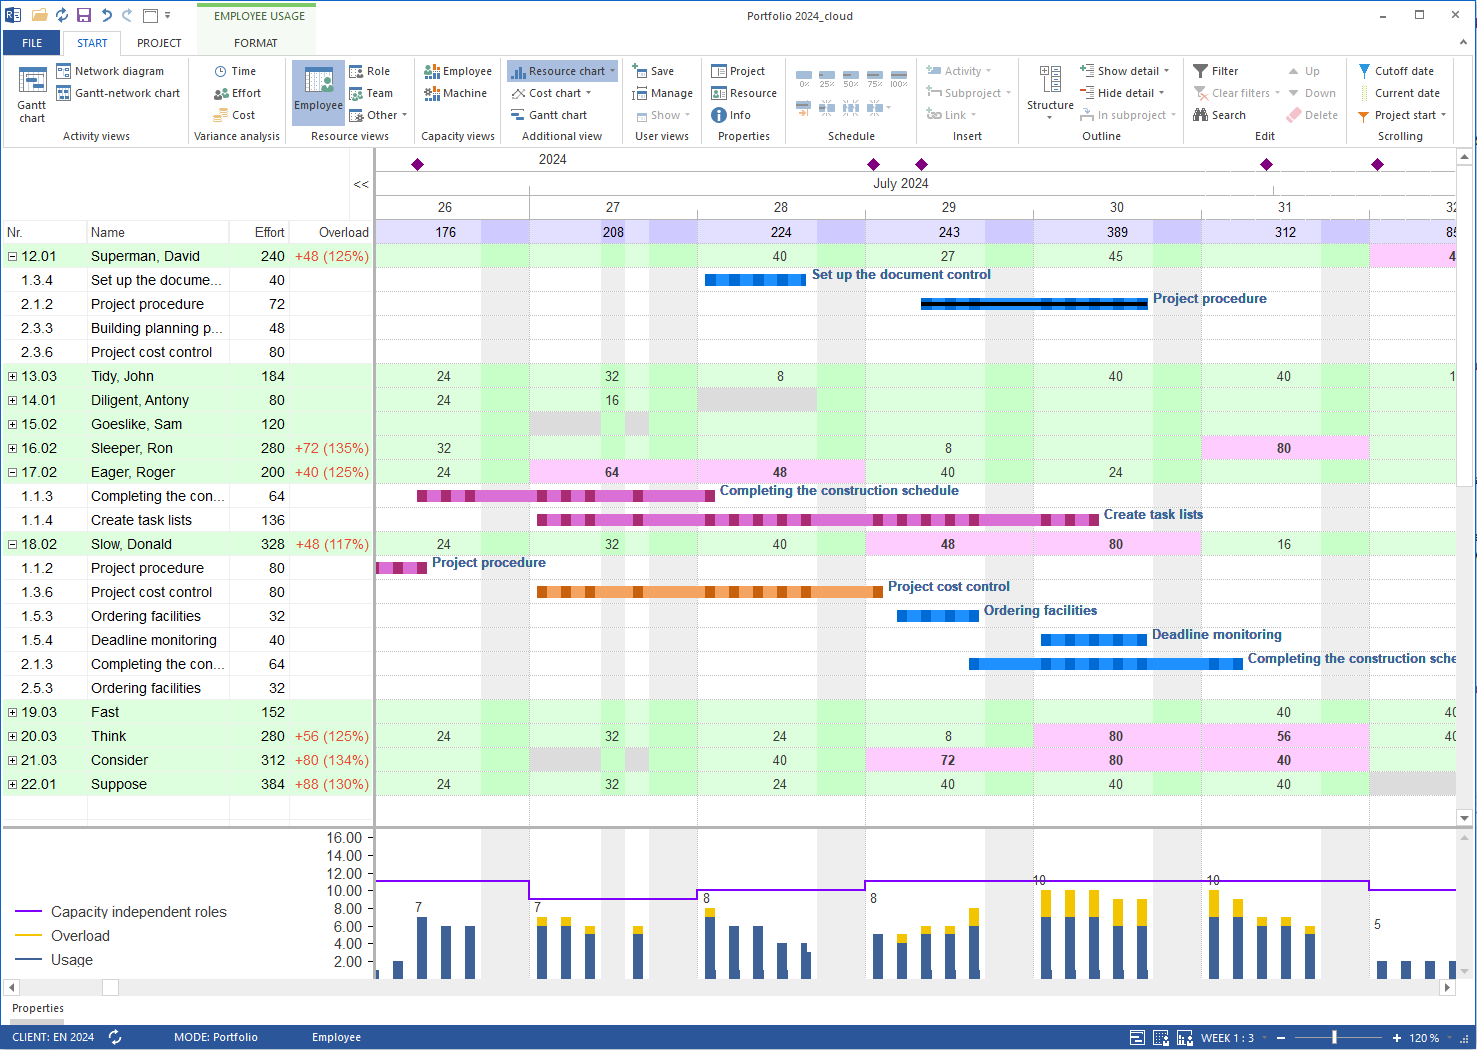
Task: Set schedule progress to 50%
Action: (x=851, y=78)
